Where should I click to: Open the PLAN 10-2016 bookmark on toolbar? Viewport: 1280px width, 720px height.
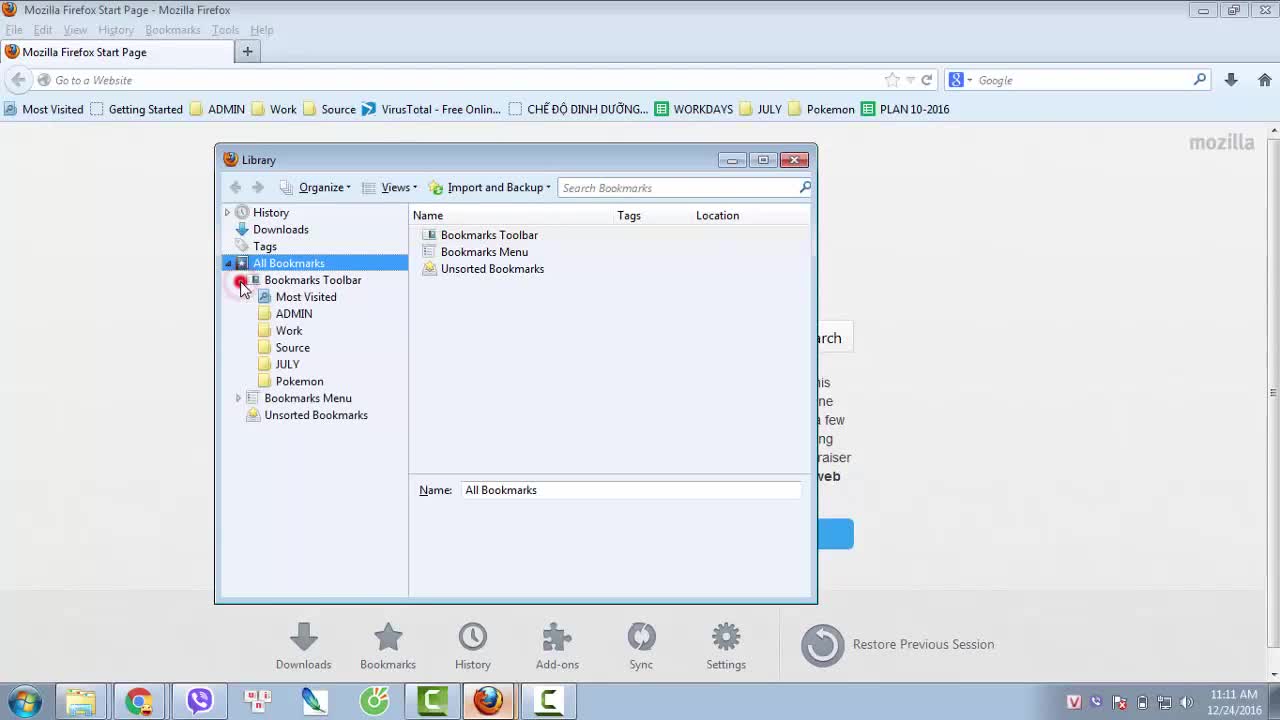click(905, 109)
